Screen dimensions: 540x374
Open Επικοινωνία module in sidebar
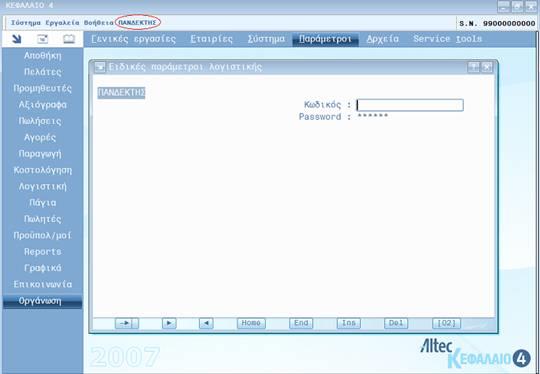[x=43, y=284]
